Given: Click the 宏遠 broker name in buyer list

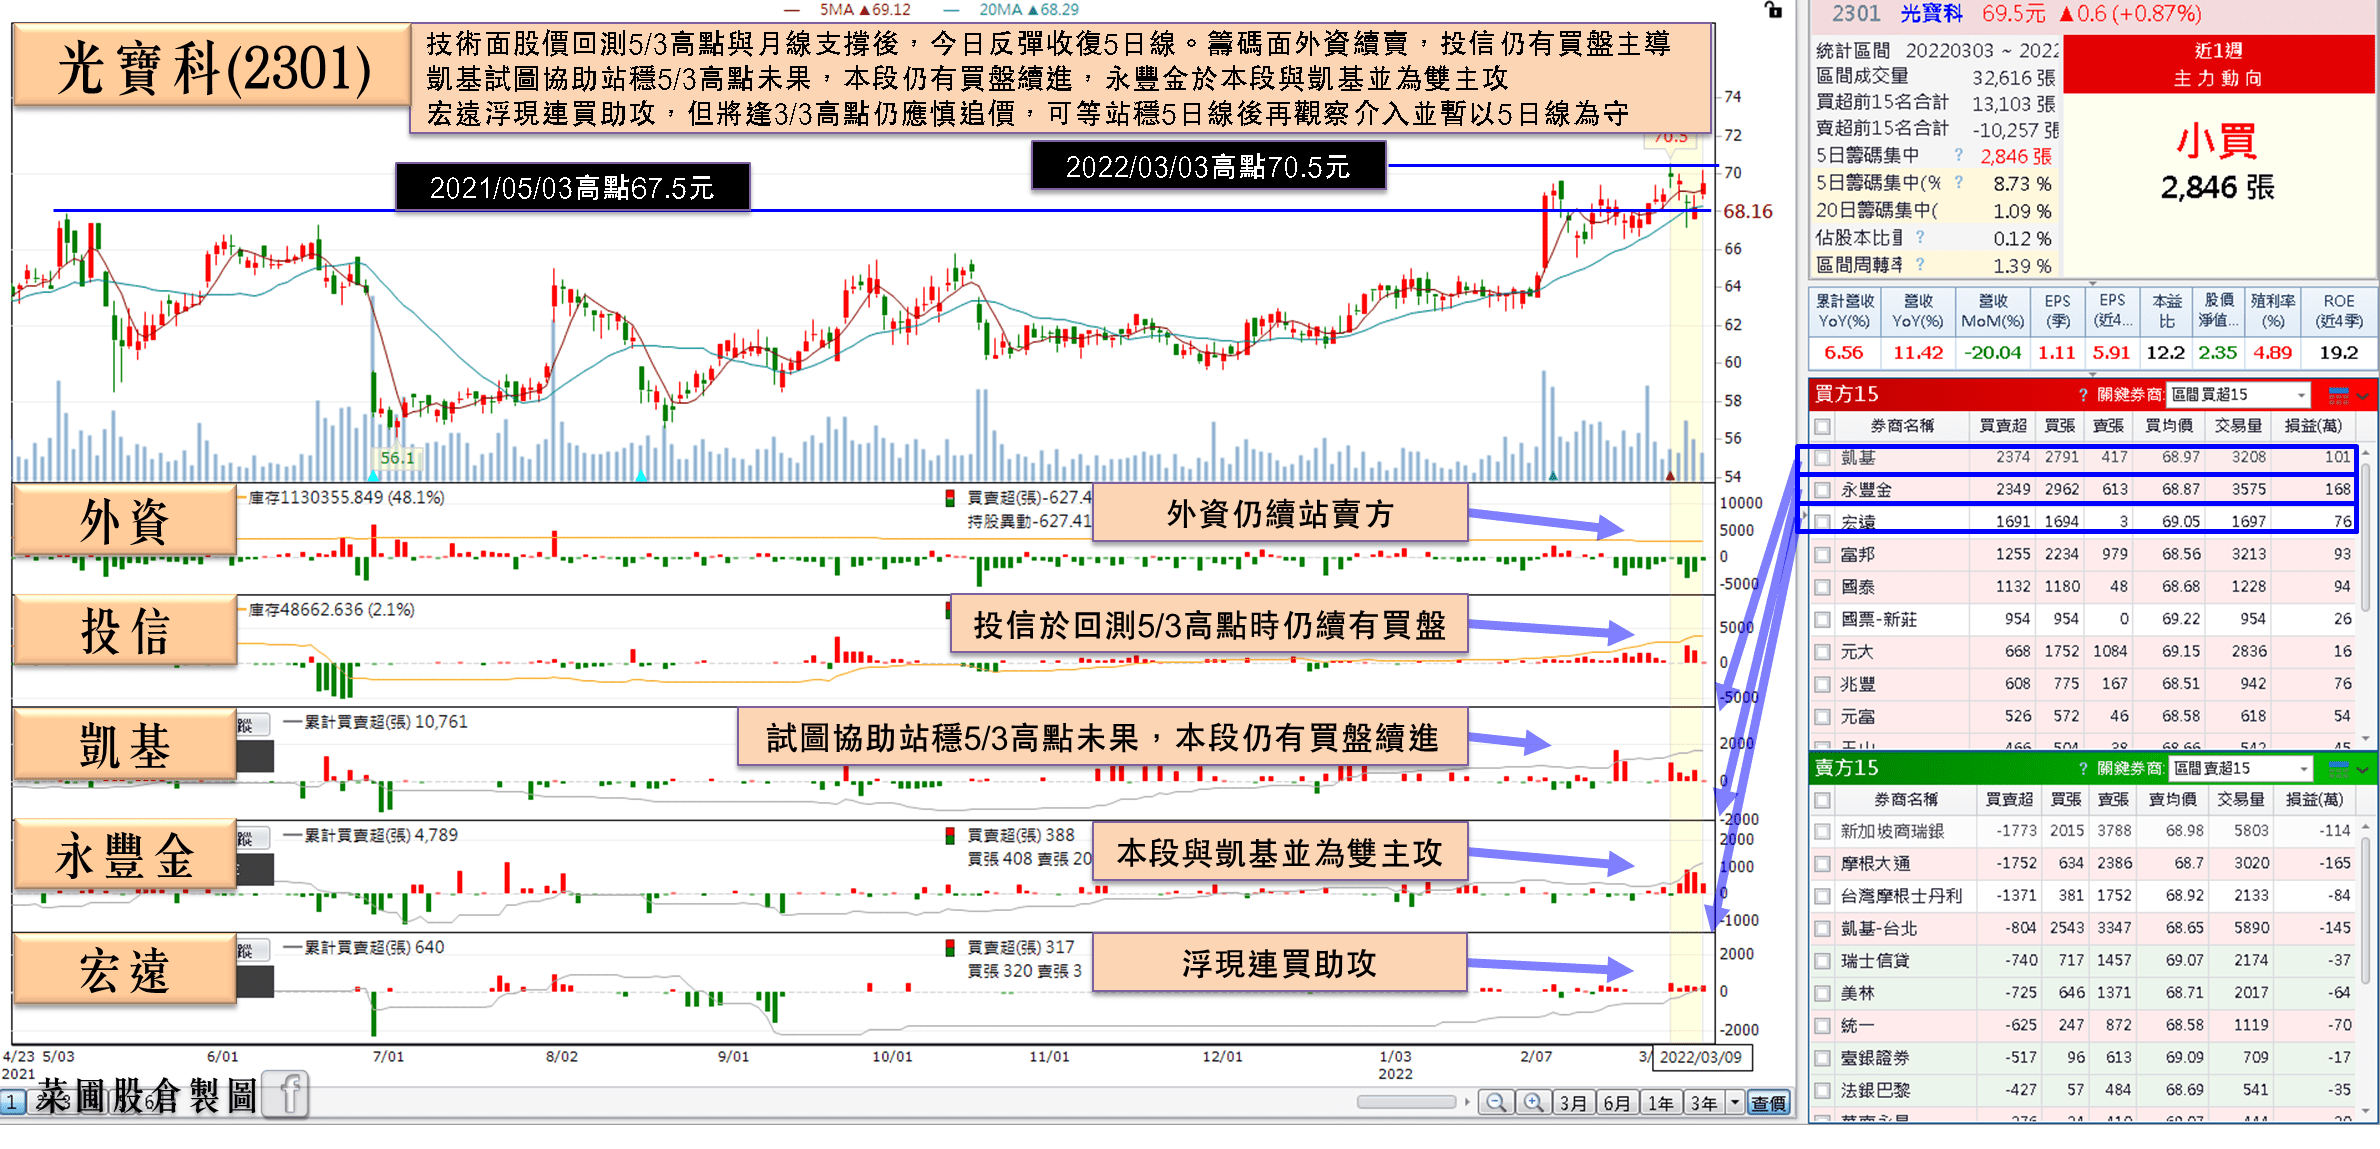Looking at the screenshot, I should (1857, 522).
